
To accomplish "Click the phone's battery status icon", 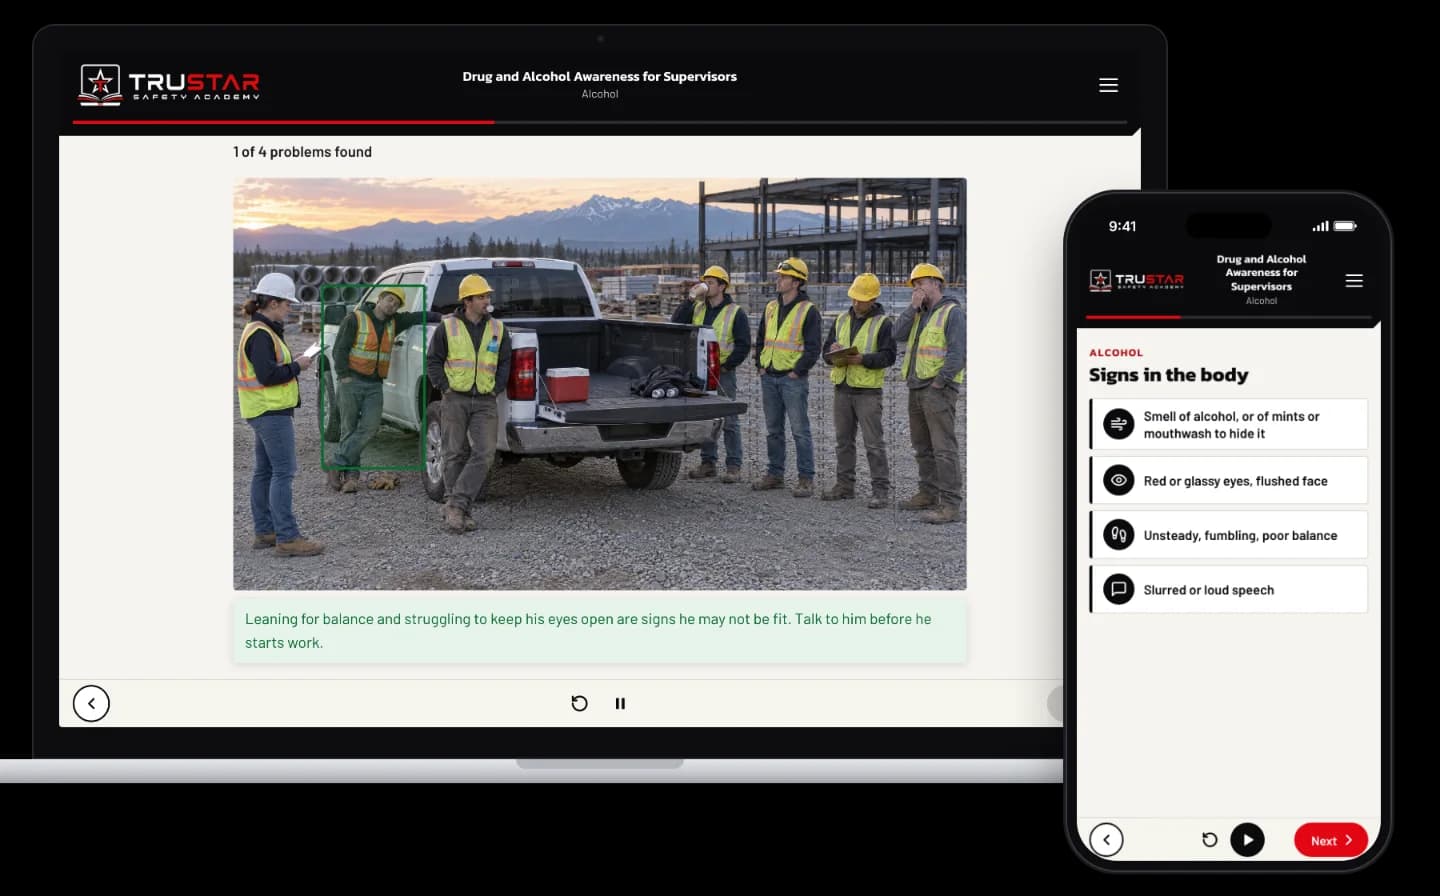I will 1346,226.
